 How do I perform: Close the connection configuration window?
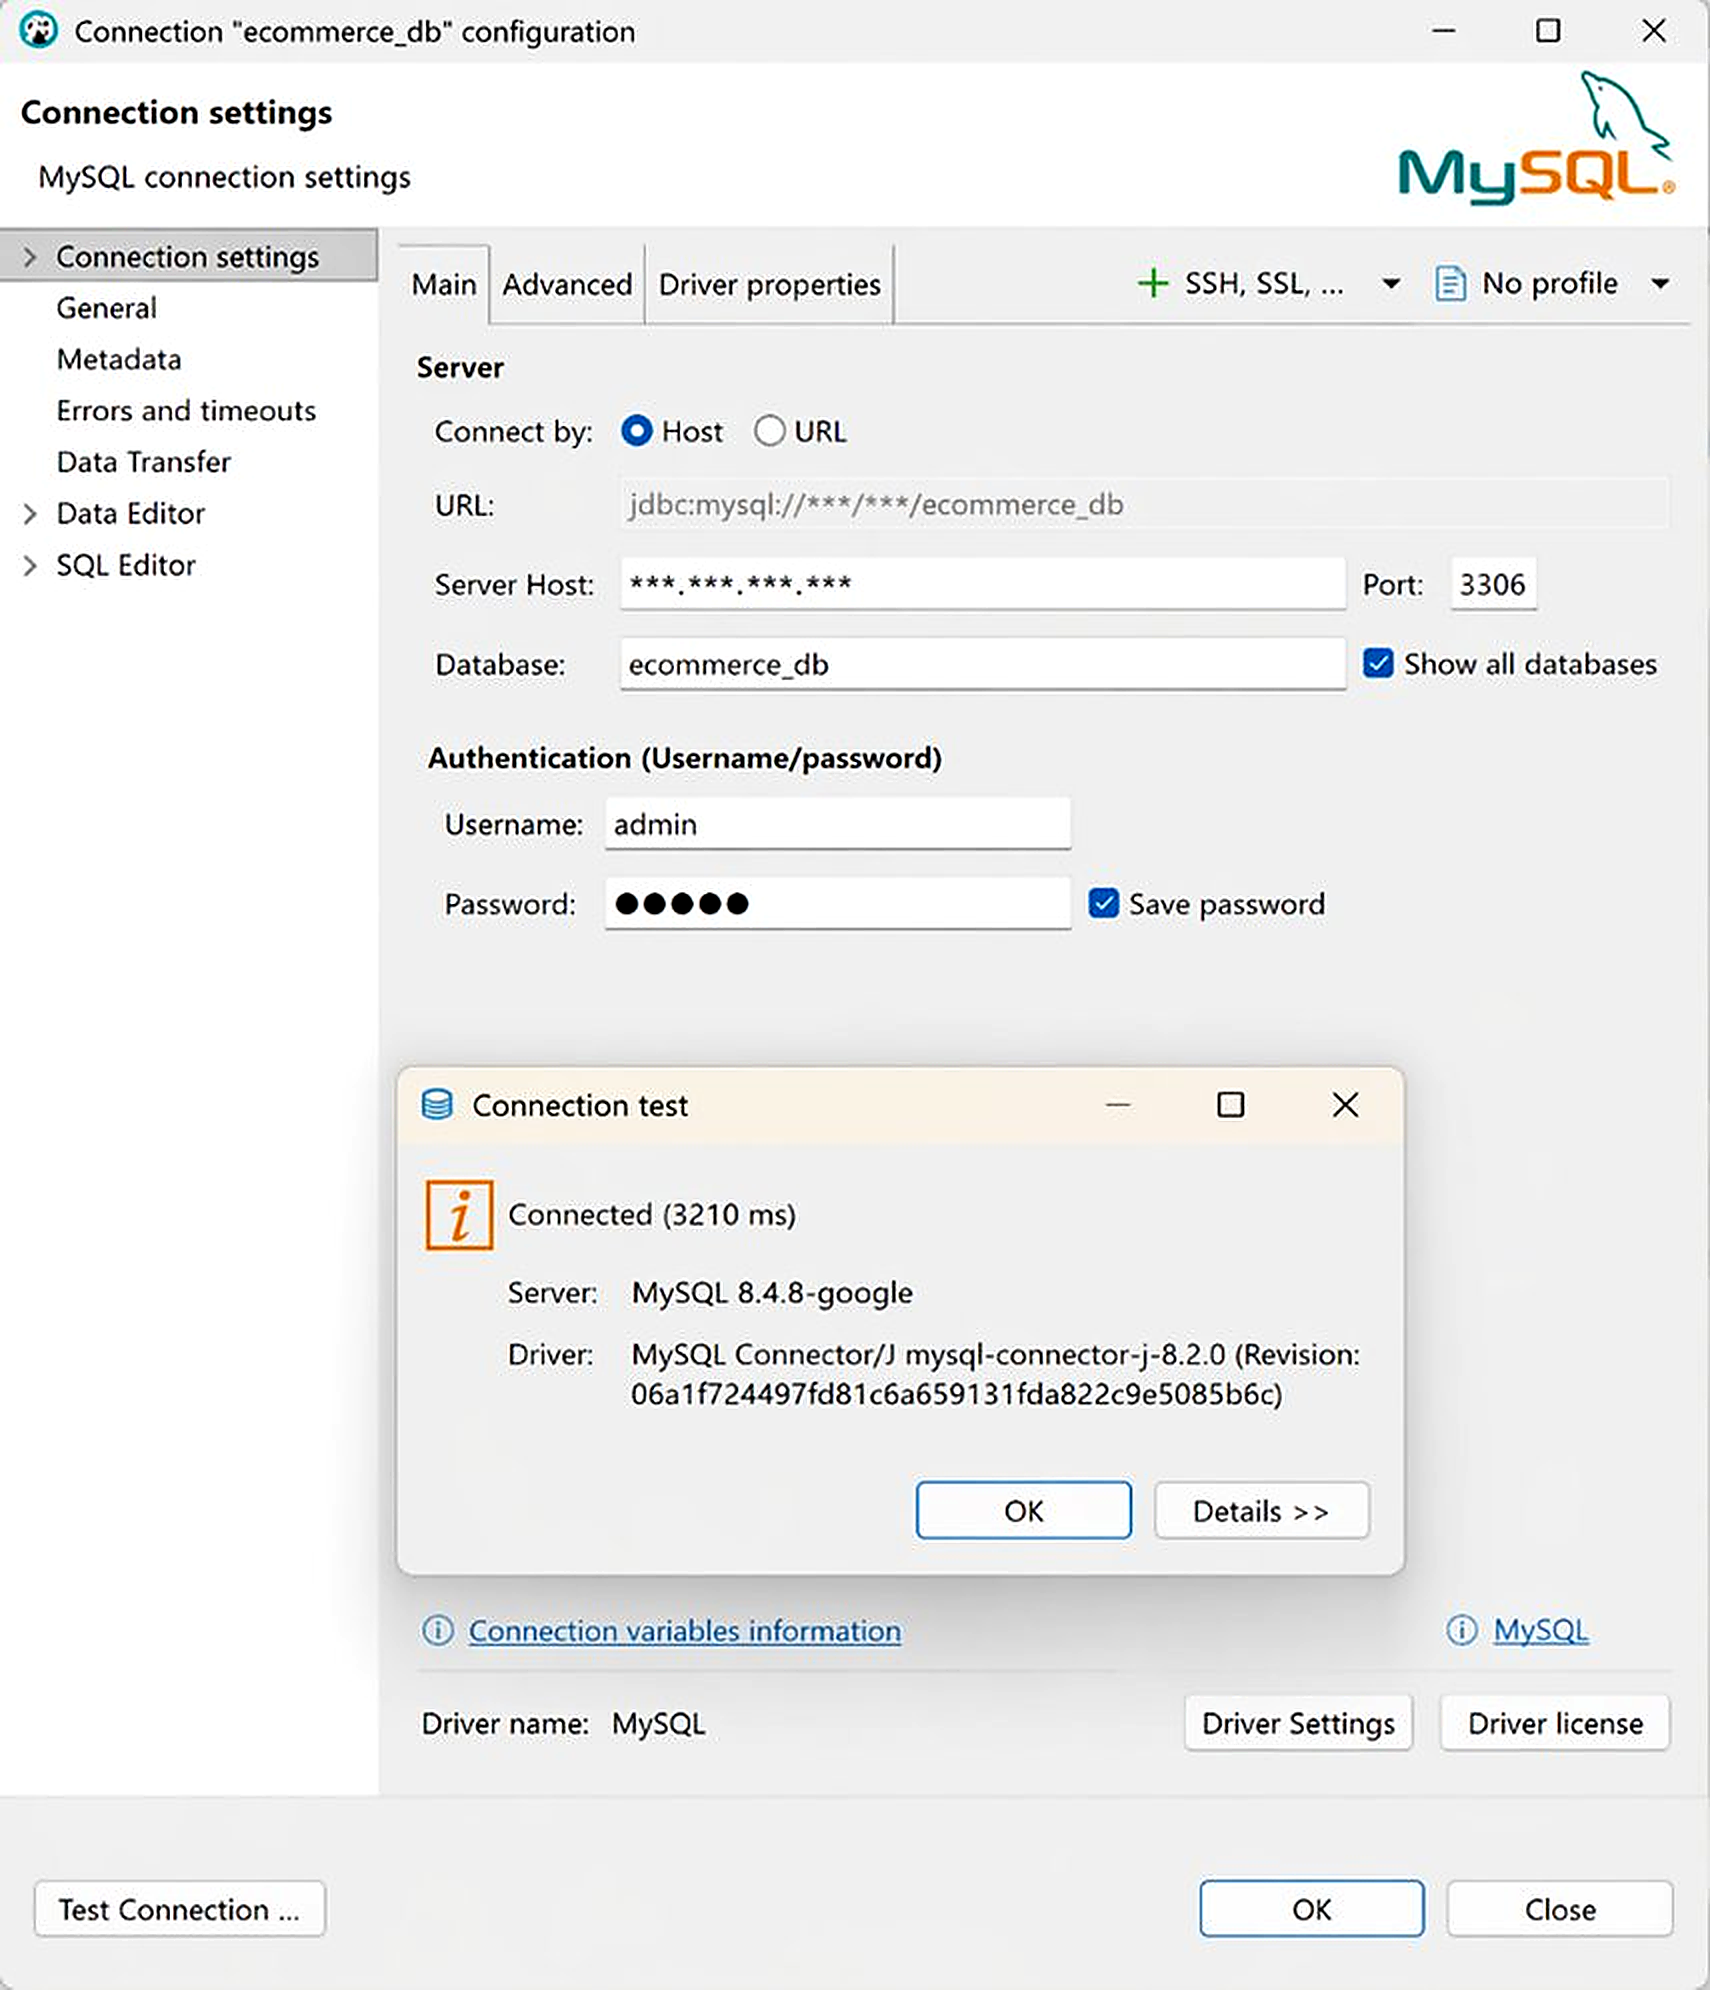[1653, 31]
